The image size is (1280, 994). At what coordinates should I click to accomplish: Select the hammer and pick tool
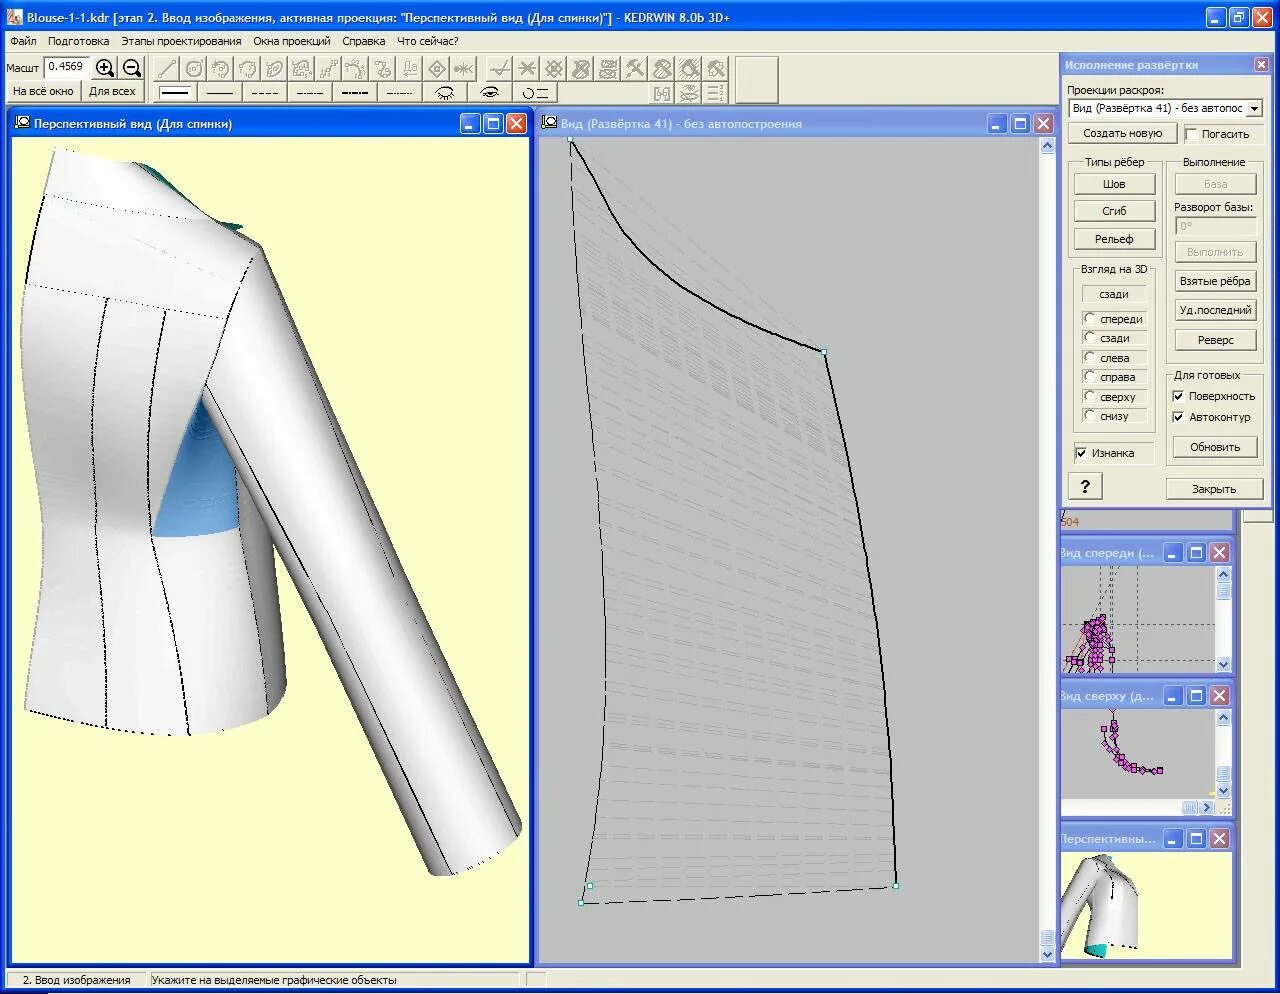pyautogui.click(x=635, y=68)
